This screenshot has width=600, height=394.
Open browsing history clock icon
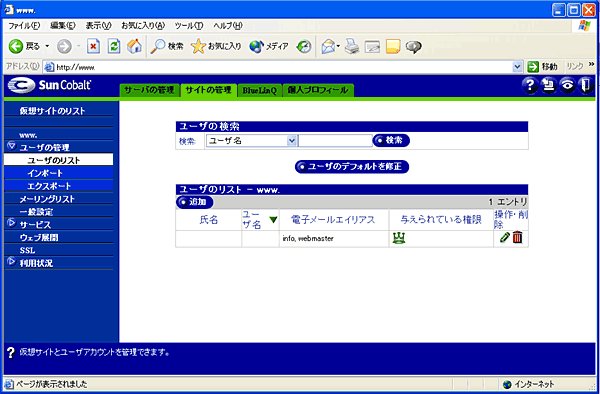coord(304,47)
